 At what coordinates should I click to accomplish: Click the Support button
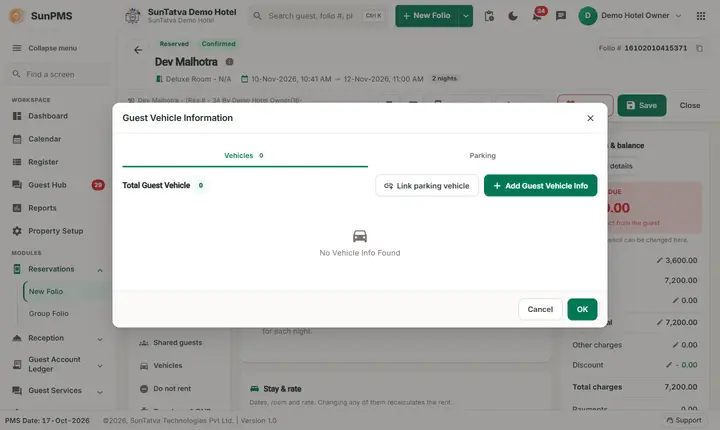(x=684, y=420)
